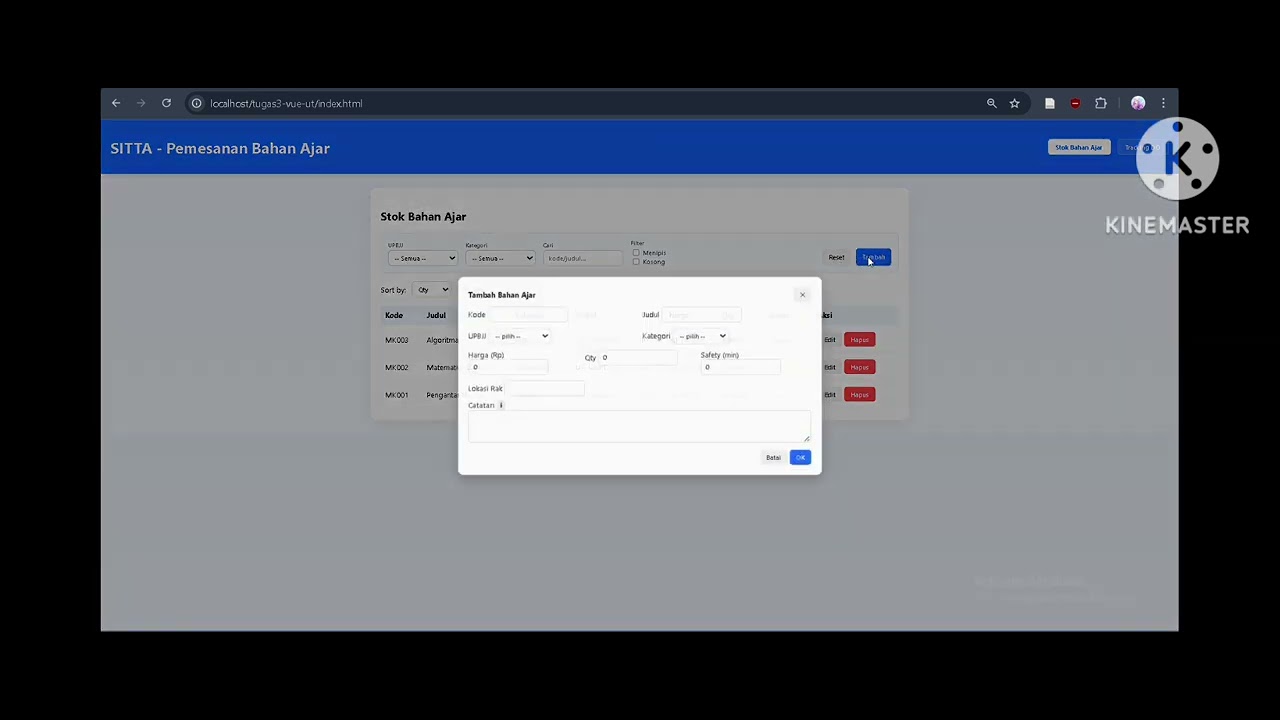Viewport: 1280px width, 720px height.
Task: Click the browser address bar URL
Action: (286, 103)
